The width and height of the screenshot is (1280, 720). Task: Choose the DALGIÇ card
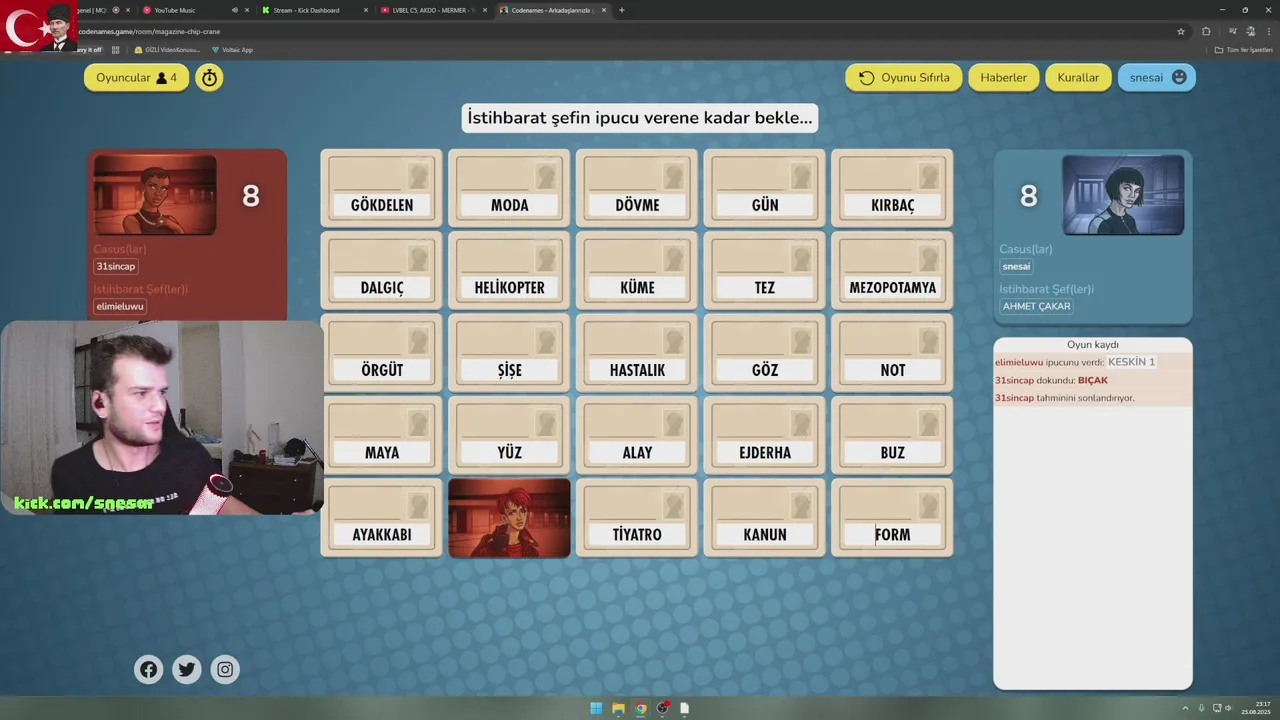381,270
